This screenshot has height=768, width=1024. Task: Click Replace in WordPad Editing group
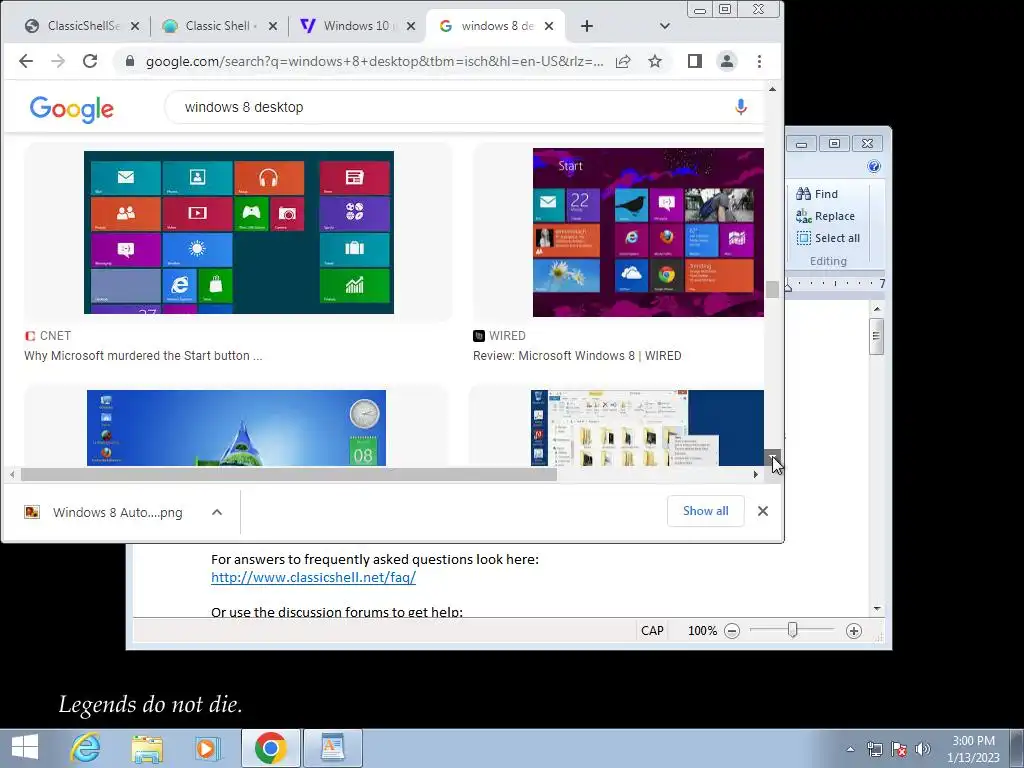click(825, 216)
